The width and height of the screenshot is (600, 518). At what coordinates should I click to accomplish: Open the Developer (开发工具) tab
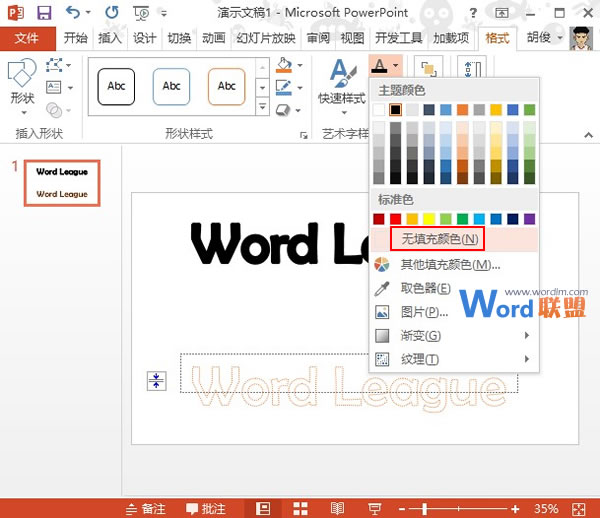tap(398, 38)
